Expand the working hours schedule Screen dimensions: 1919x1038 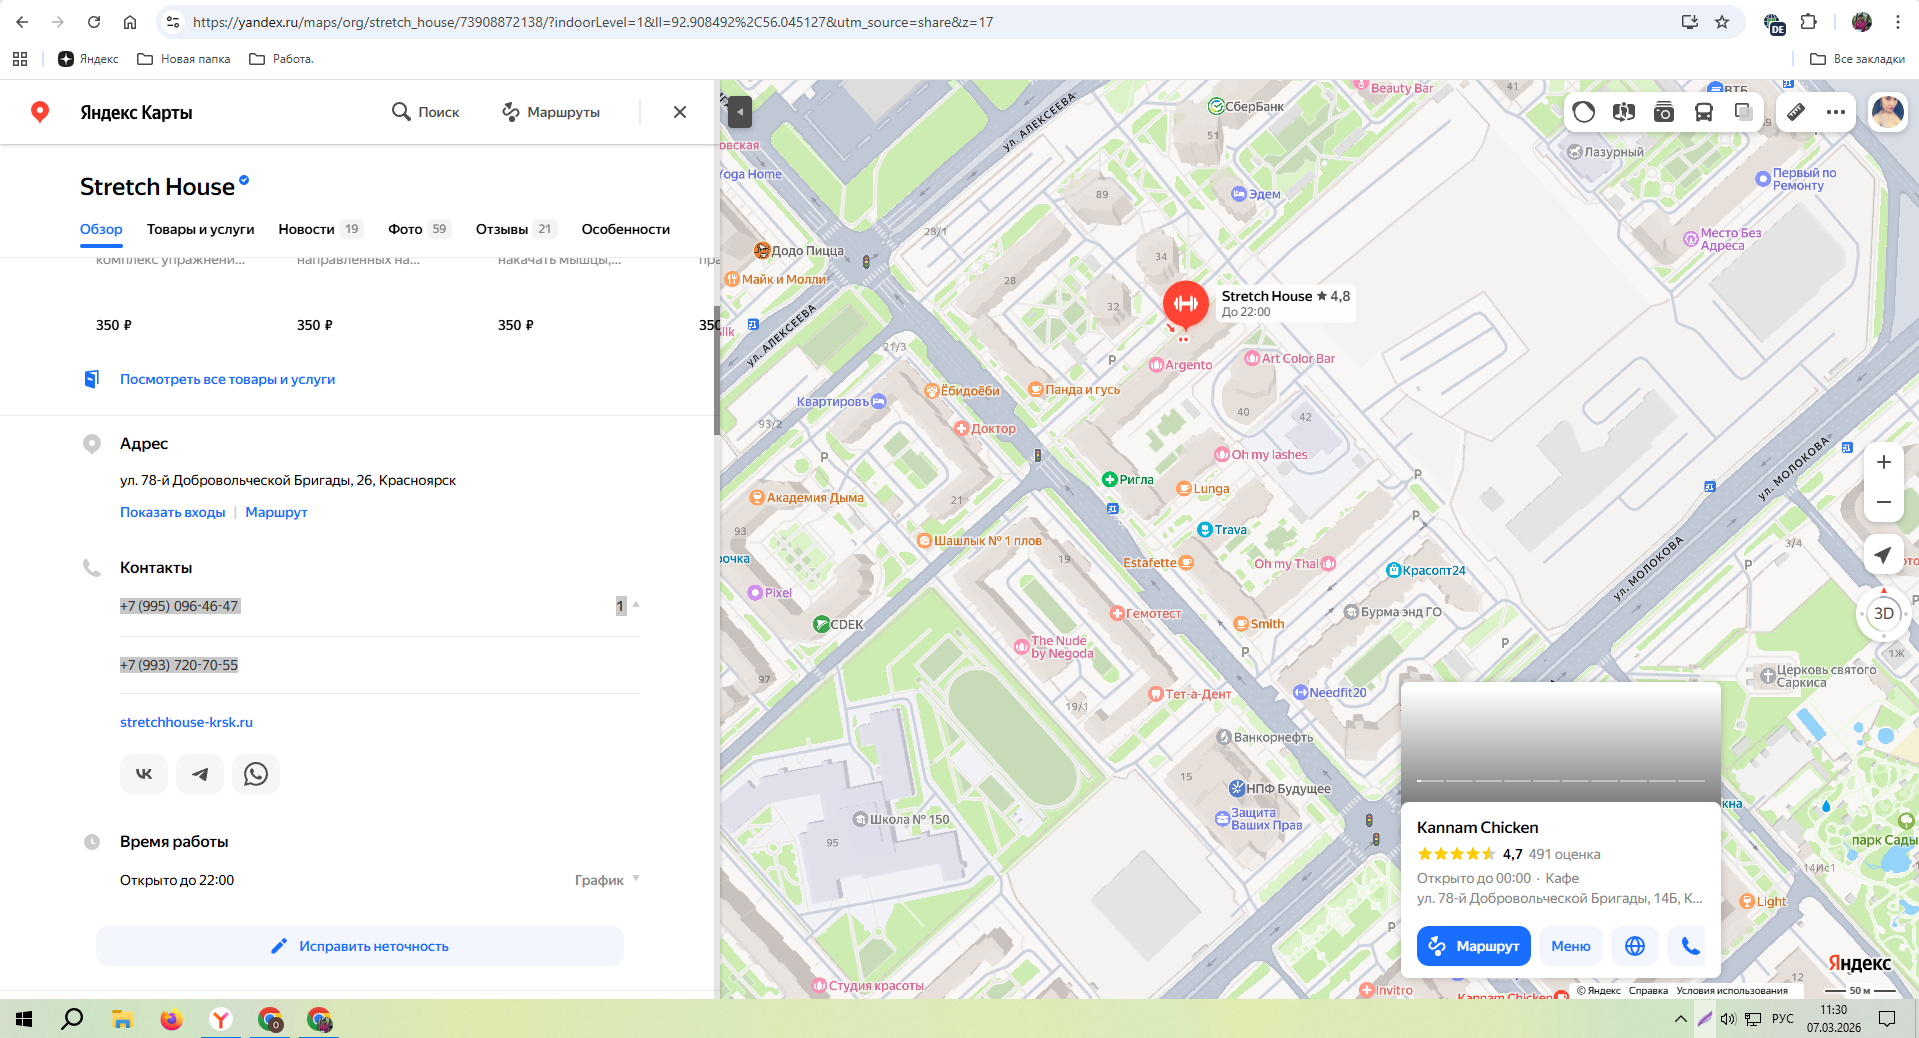click(x=606, y=880)
